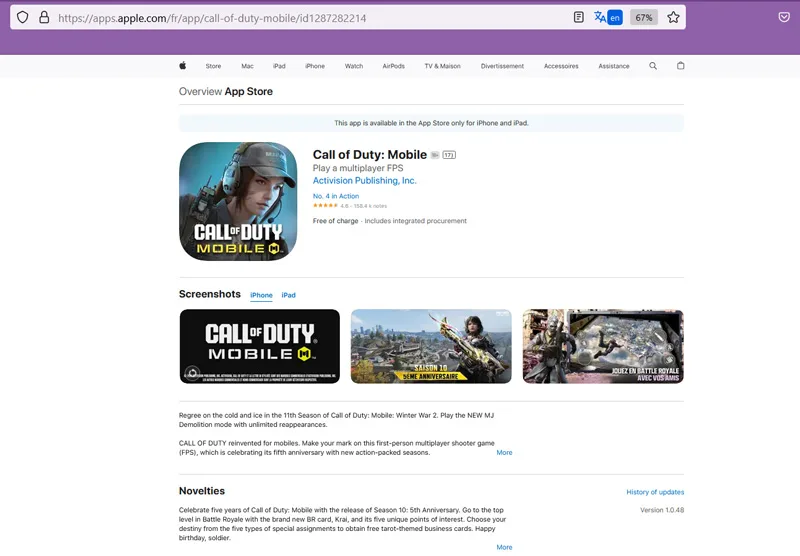The height and width of the screenshot is (556, 800).
Task: Open the shopping bag icon
Action: point(681,66)
